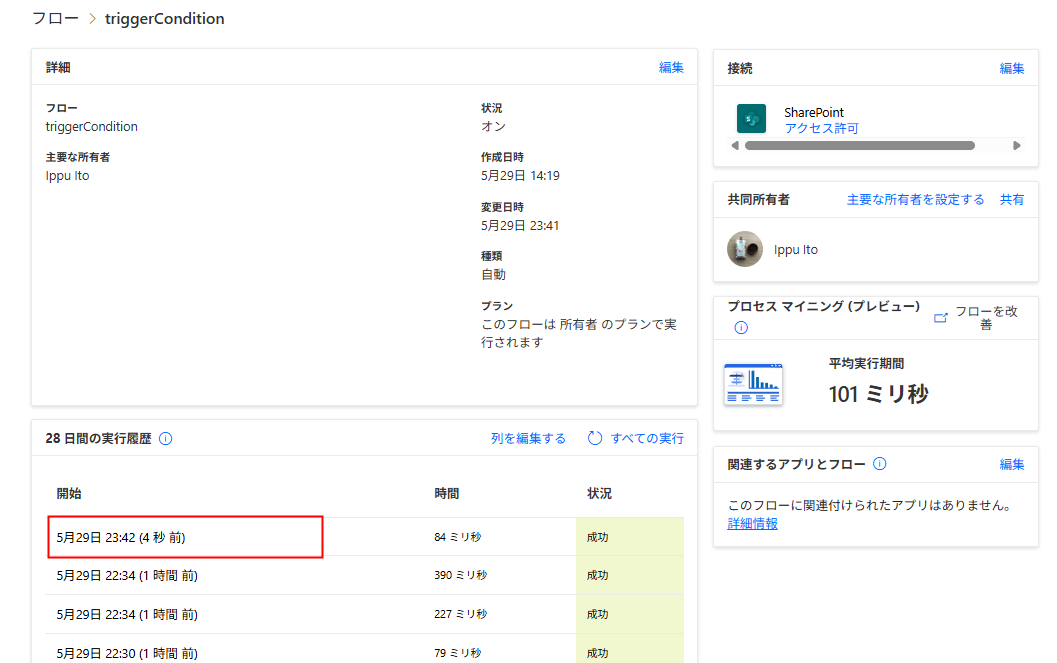The width and height of the screenshot is (1057, 663).
Task: Open the 詳細情報 link
Action: [752, 524]
